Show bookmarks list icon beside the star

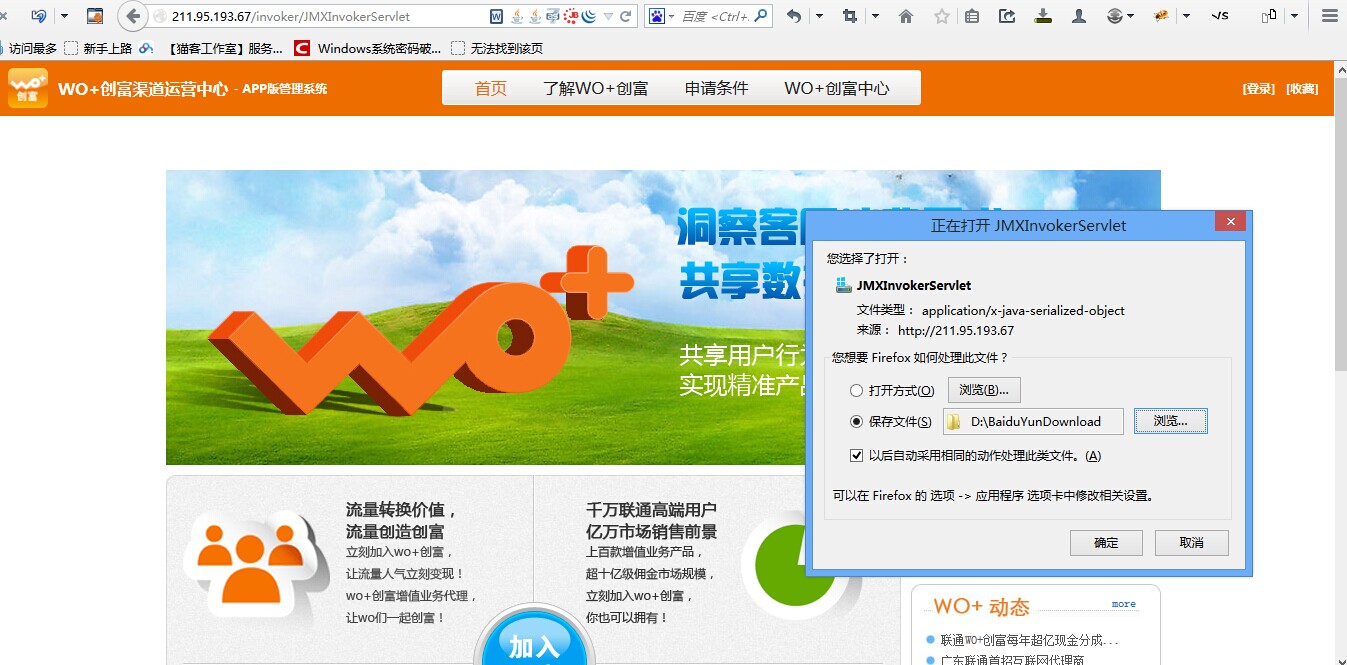tap(973, 16)
